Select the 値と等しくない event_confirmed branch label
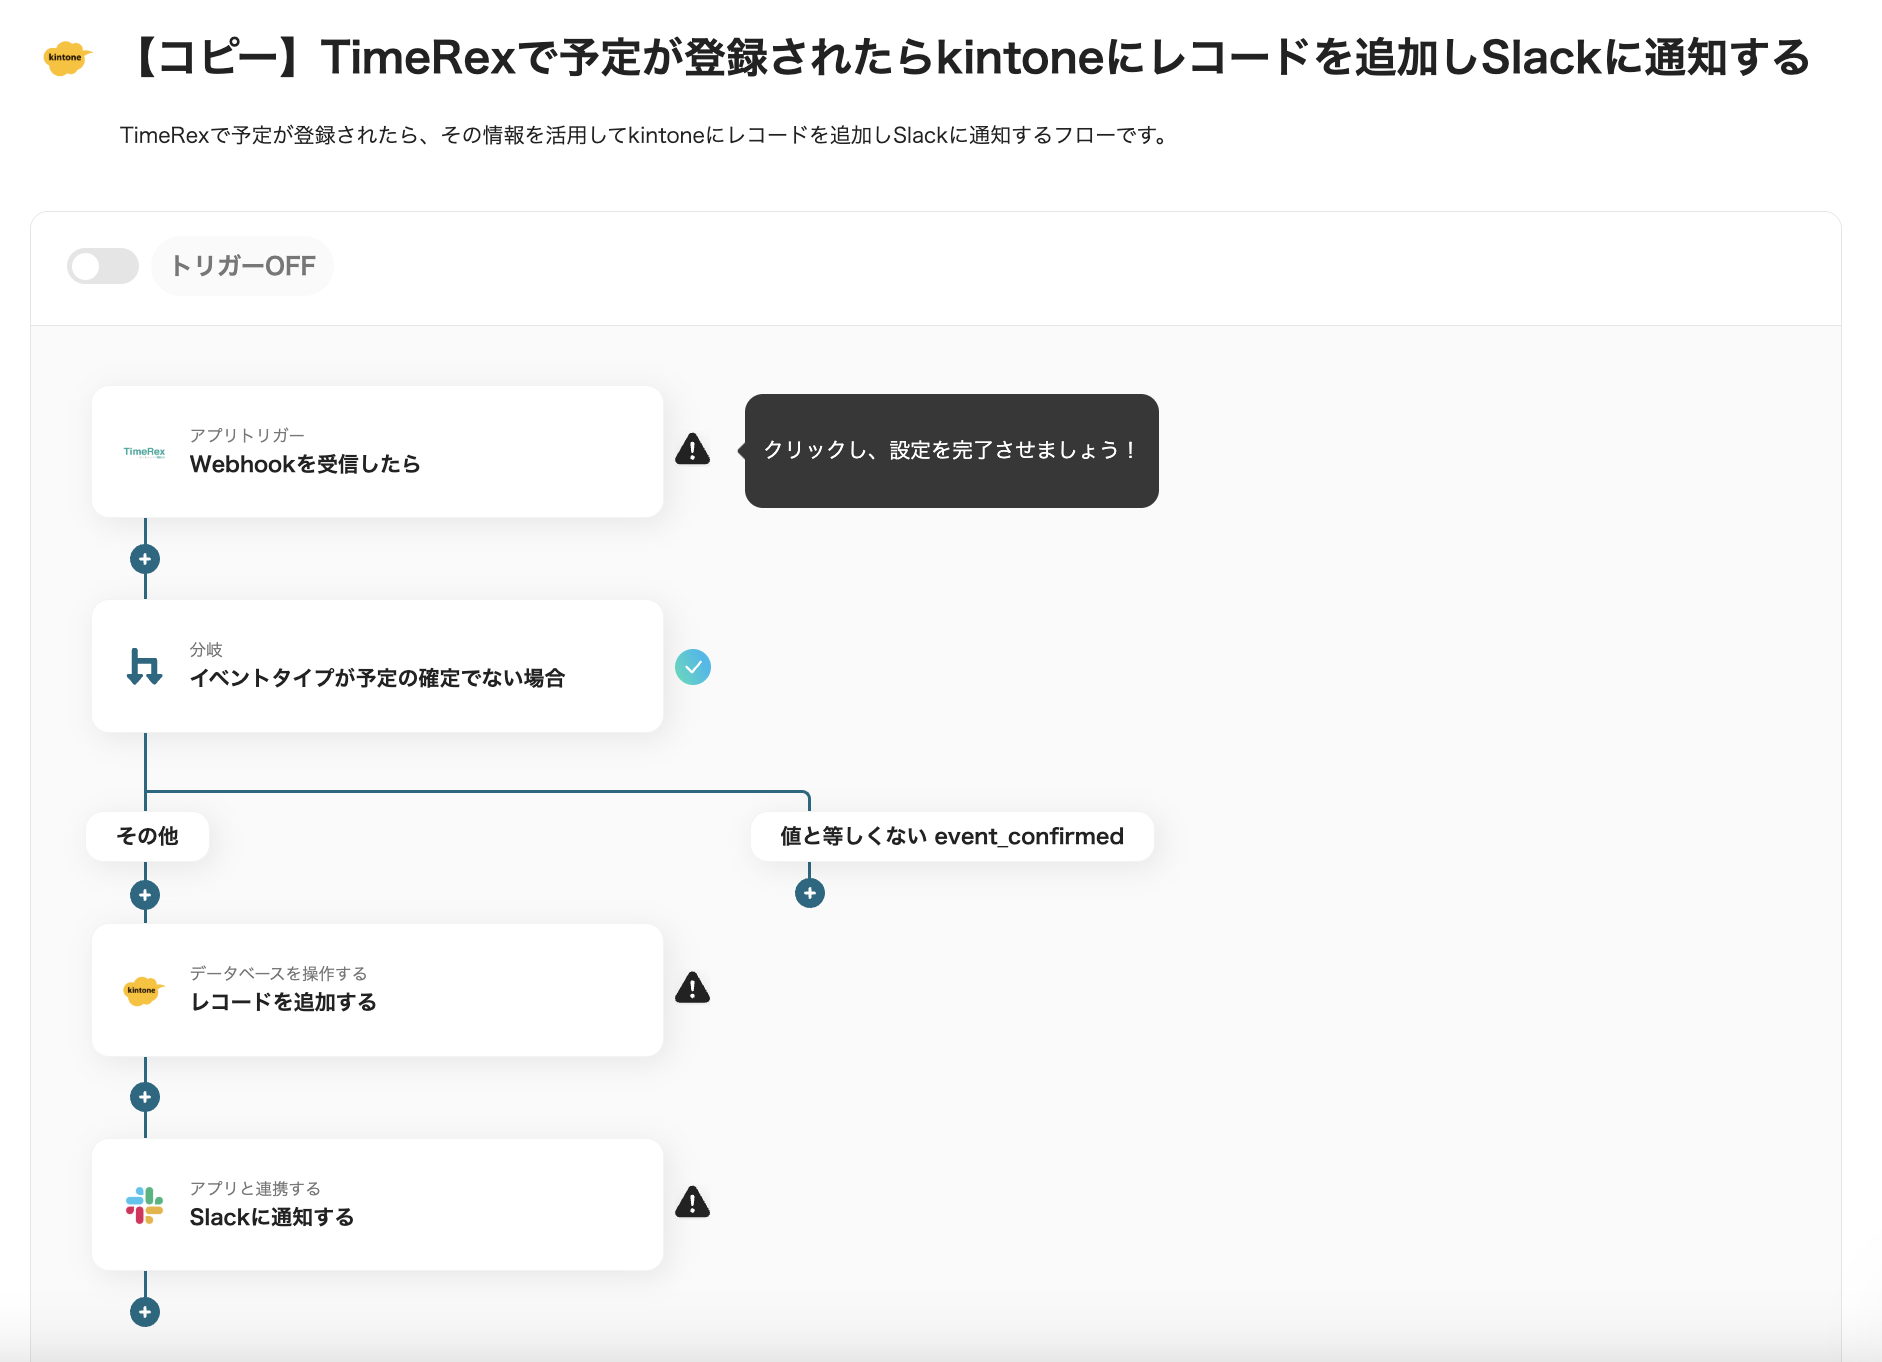 click(x=952, y=836)
